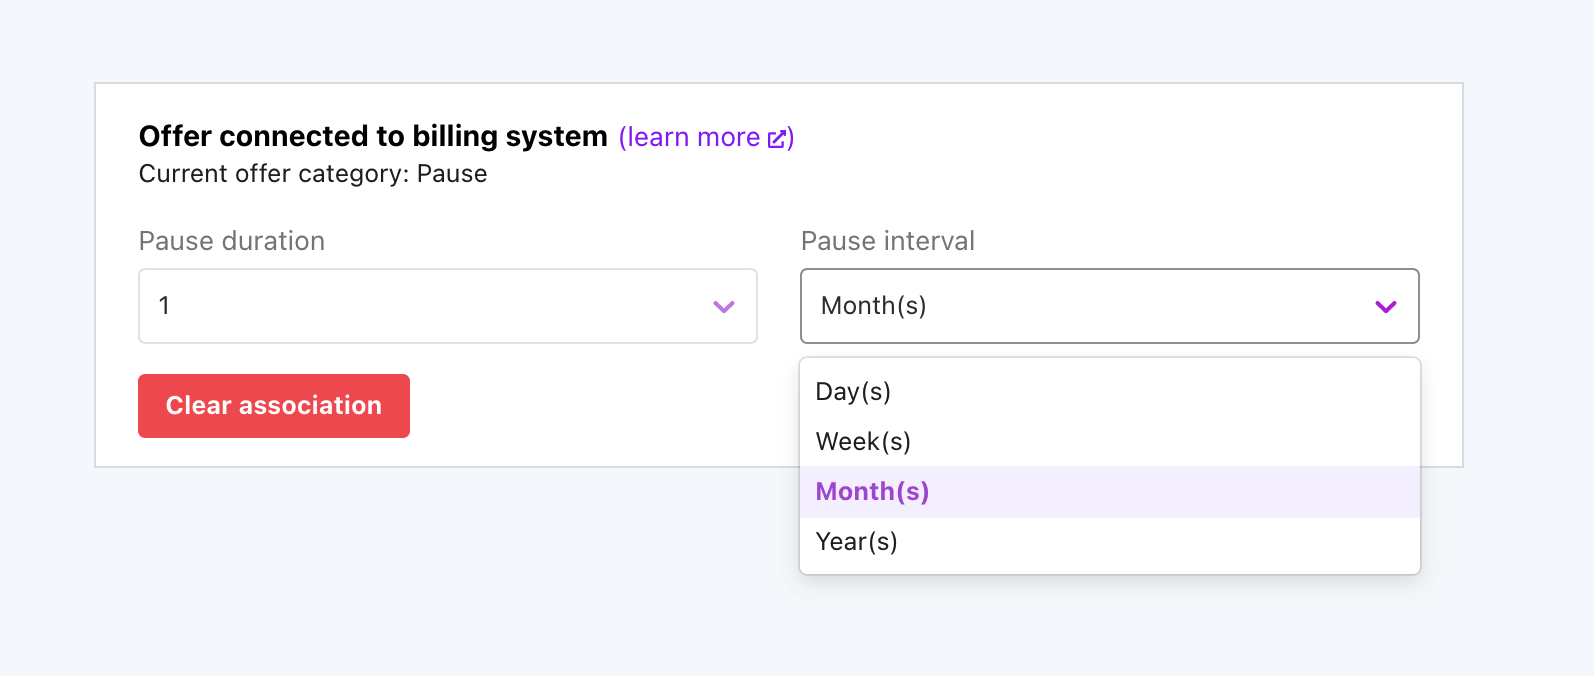Choose Week(s) from the interval list

pos(863,442)
